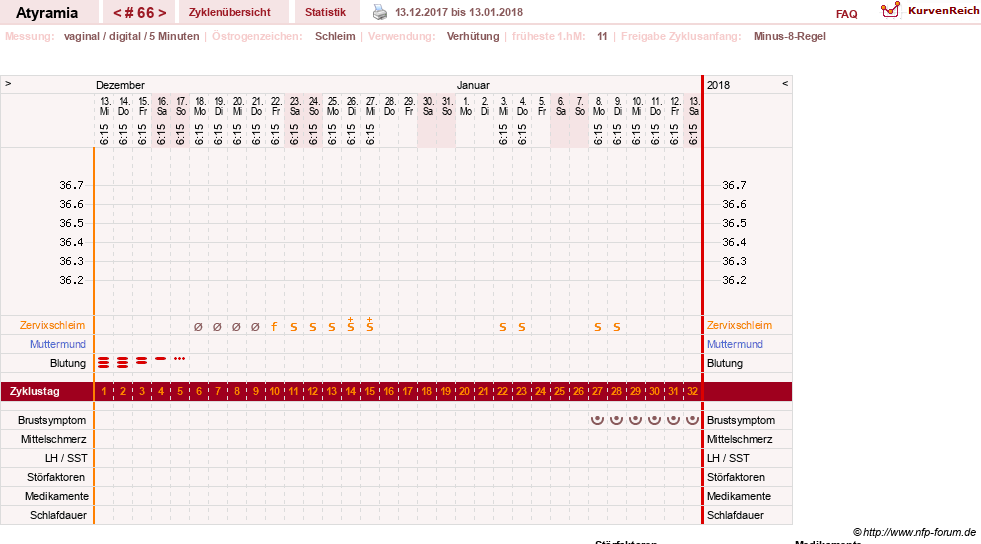981x544 pixels.
Task: Click the right Muttermund row label
Action: pos(734,344)
